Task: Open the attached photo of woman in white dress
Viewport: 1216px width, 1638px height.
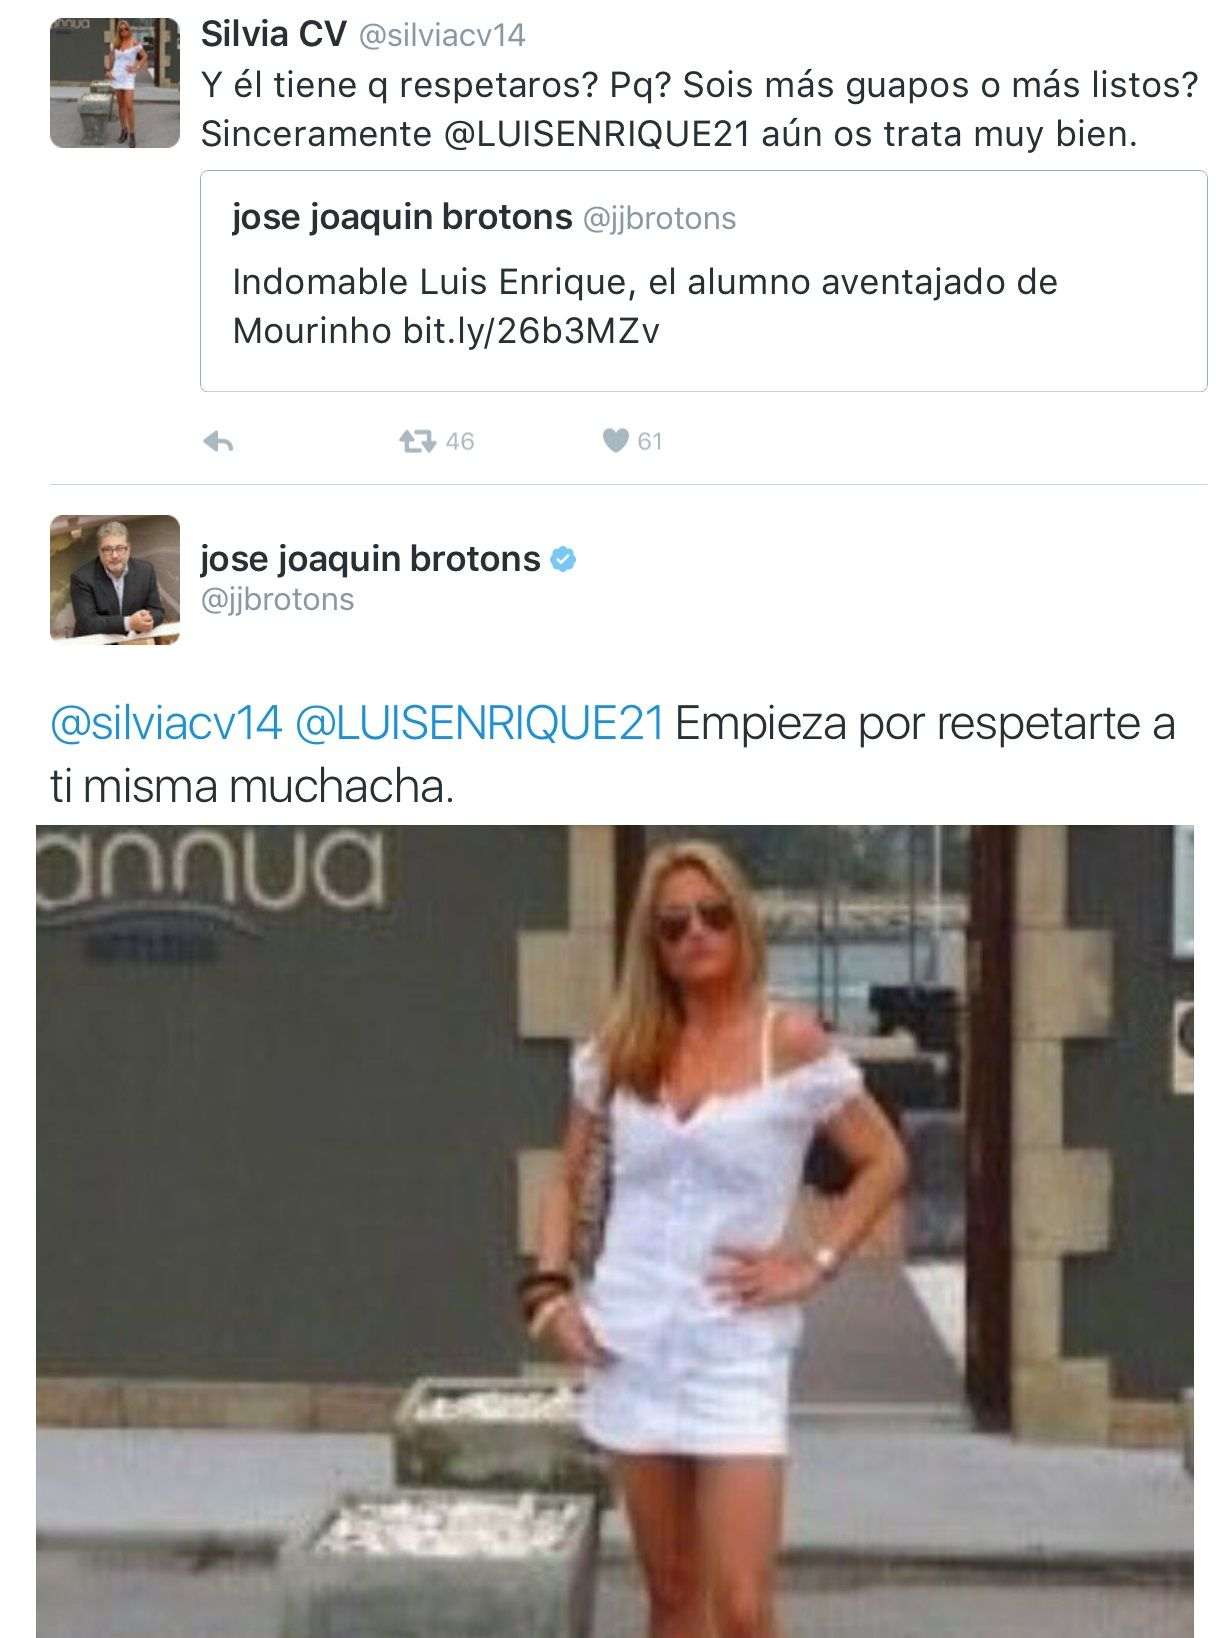Action: click(x=615, y=1231)
